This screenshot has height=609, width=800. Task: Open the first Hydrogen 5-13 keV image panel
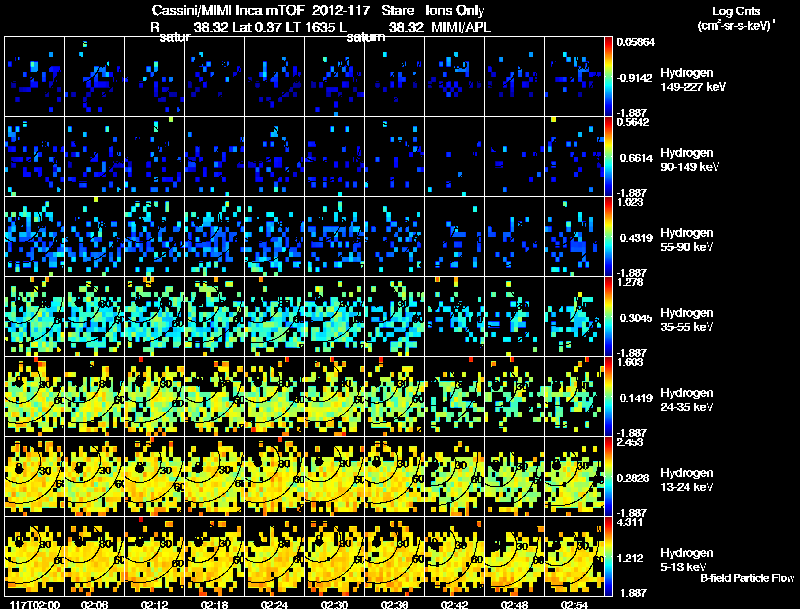[x=34, y=556]
